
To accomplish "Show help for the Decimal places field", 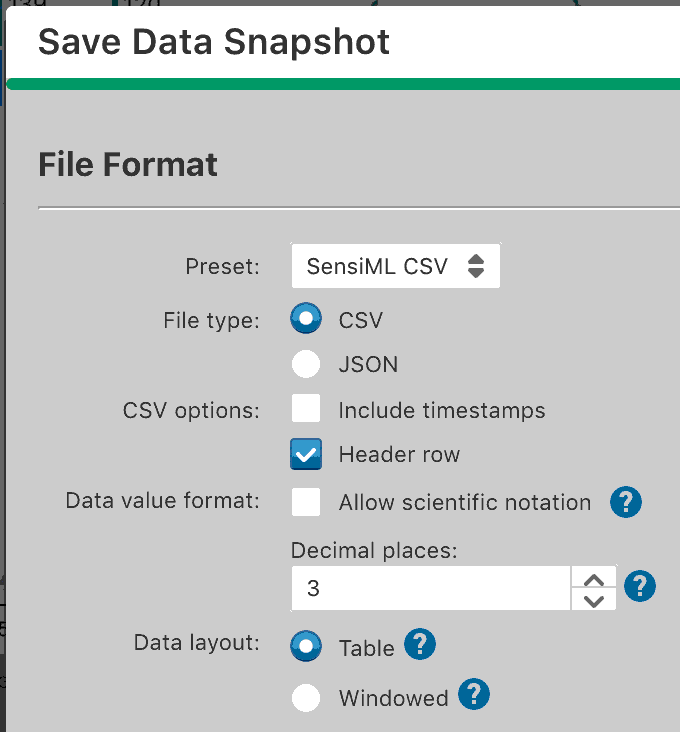I will pyautogui.click(x=640, y=586).
